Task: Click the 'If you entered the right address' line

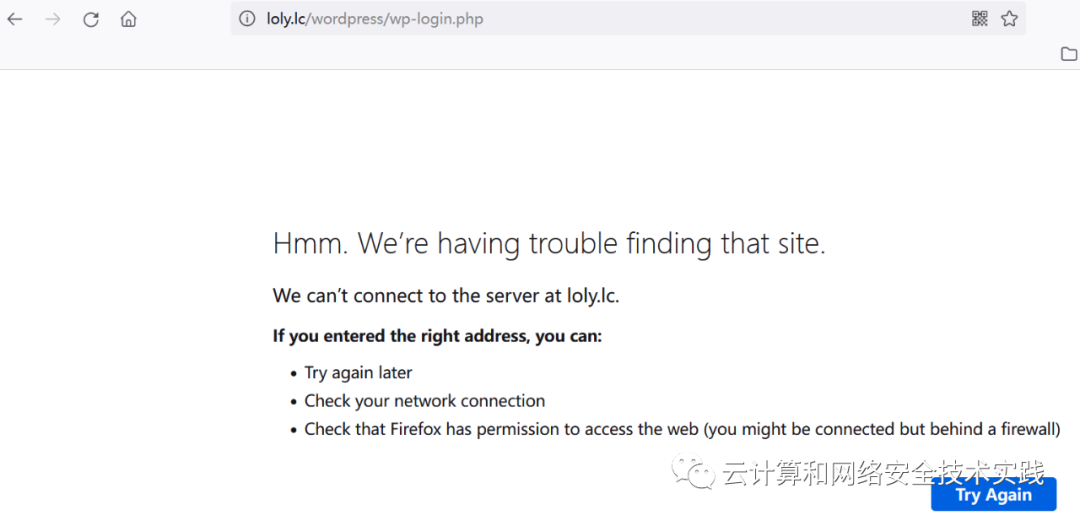Action: [x=437, y=337]
